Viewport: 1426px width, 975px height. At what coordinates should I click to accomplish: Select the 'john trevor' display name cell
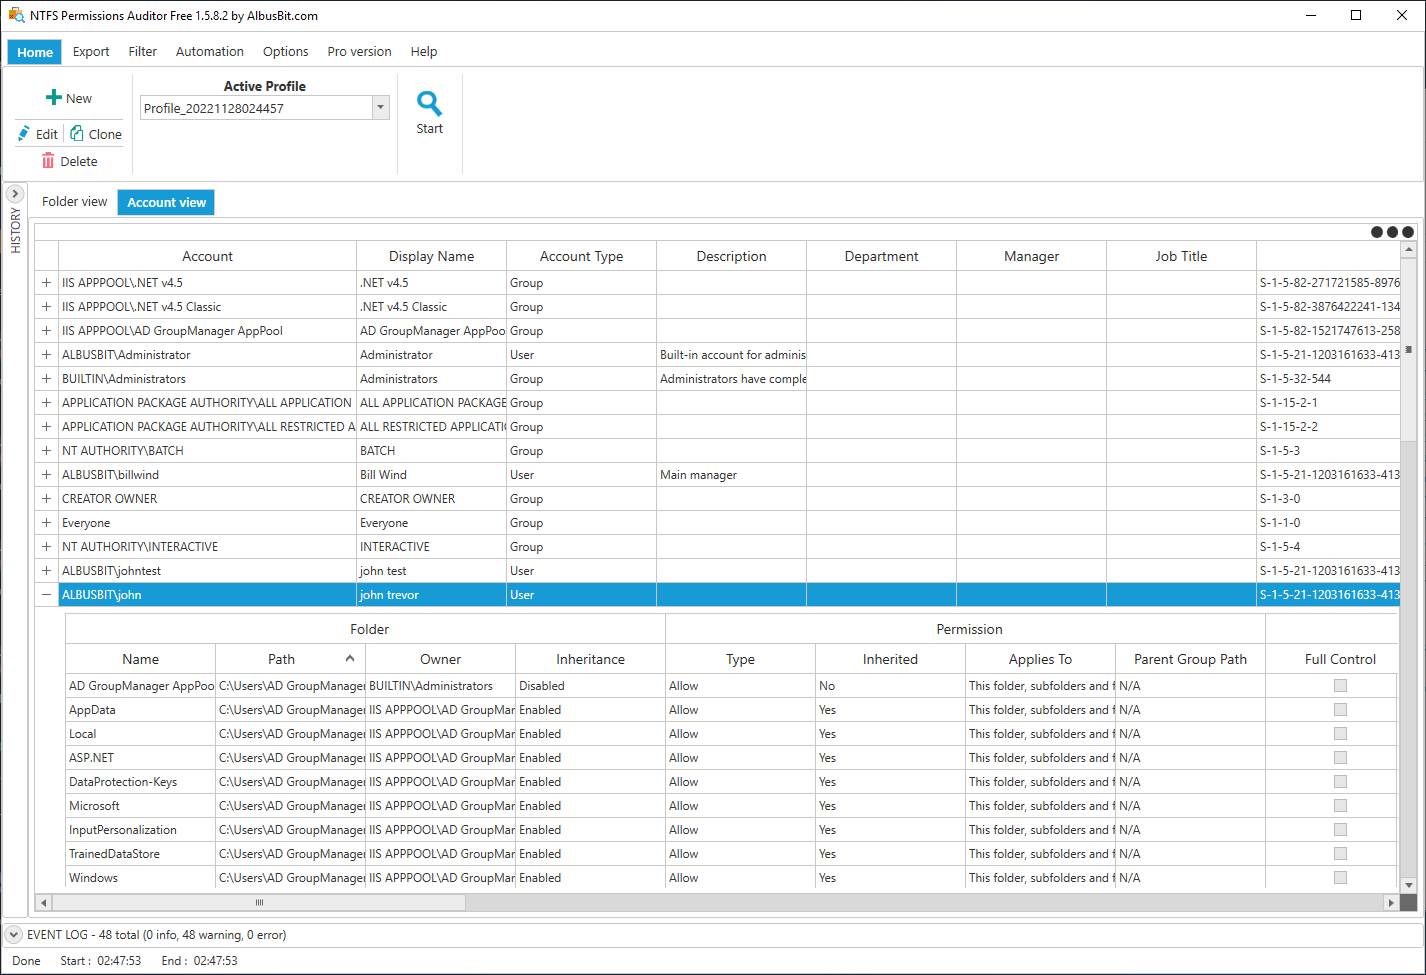[432, 595]
